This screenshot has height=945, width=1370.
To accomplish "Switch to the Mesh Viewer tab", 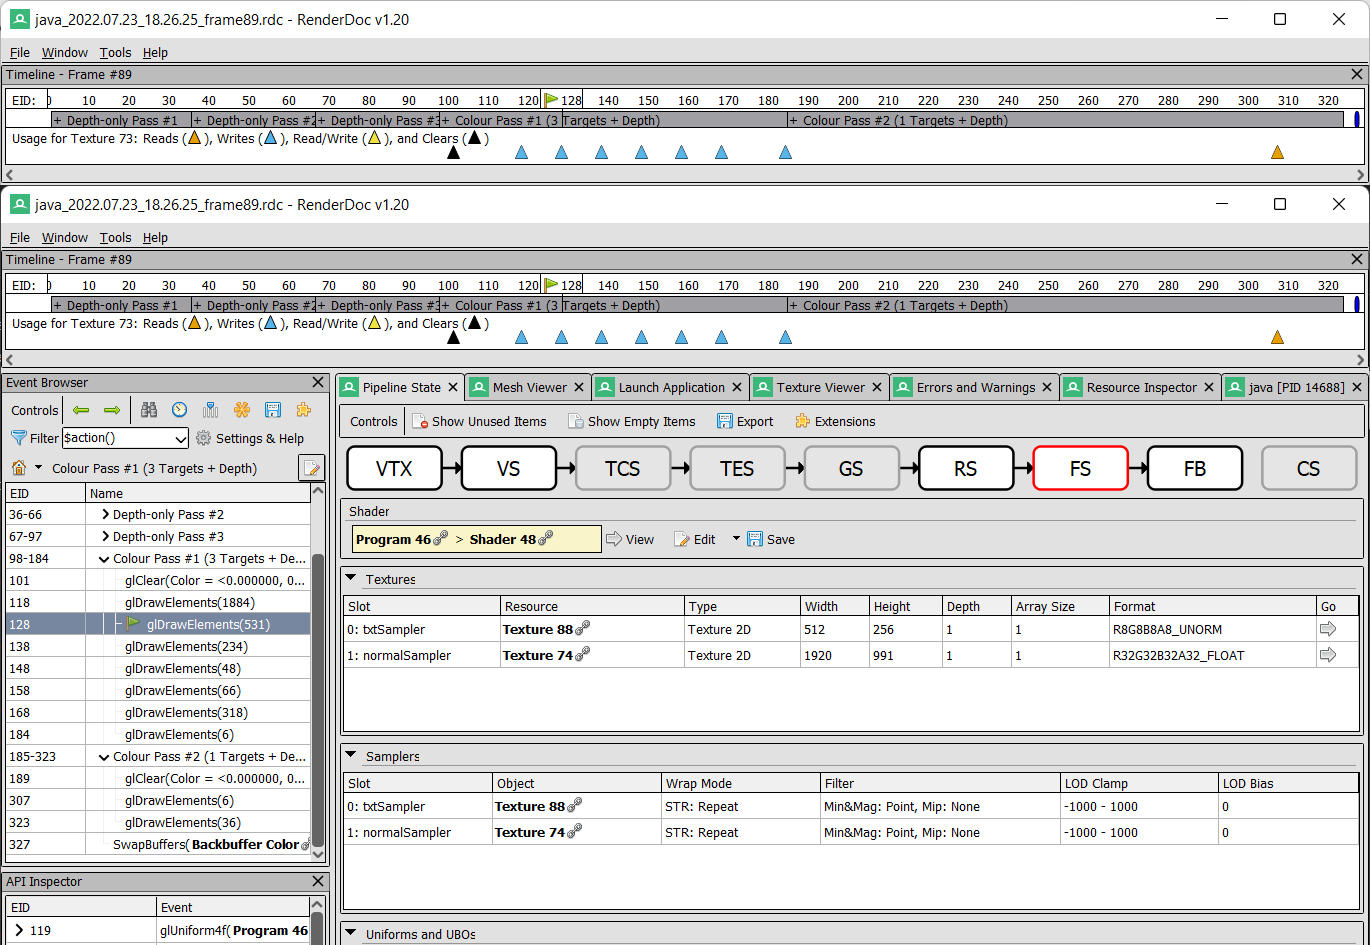I will click(x=530, y=387).
